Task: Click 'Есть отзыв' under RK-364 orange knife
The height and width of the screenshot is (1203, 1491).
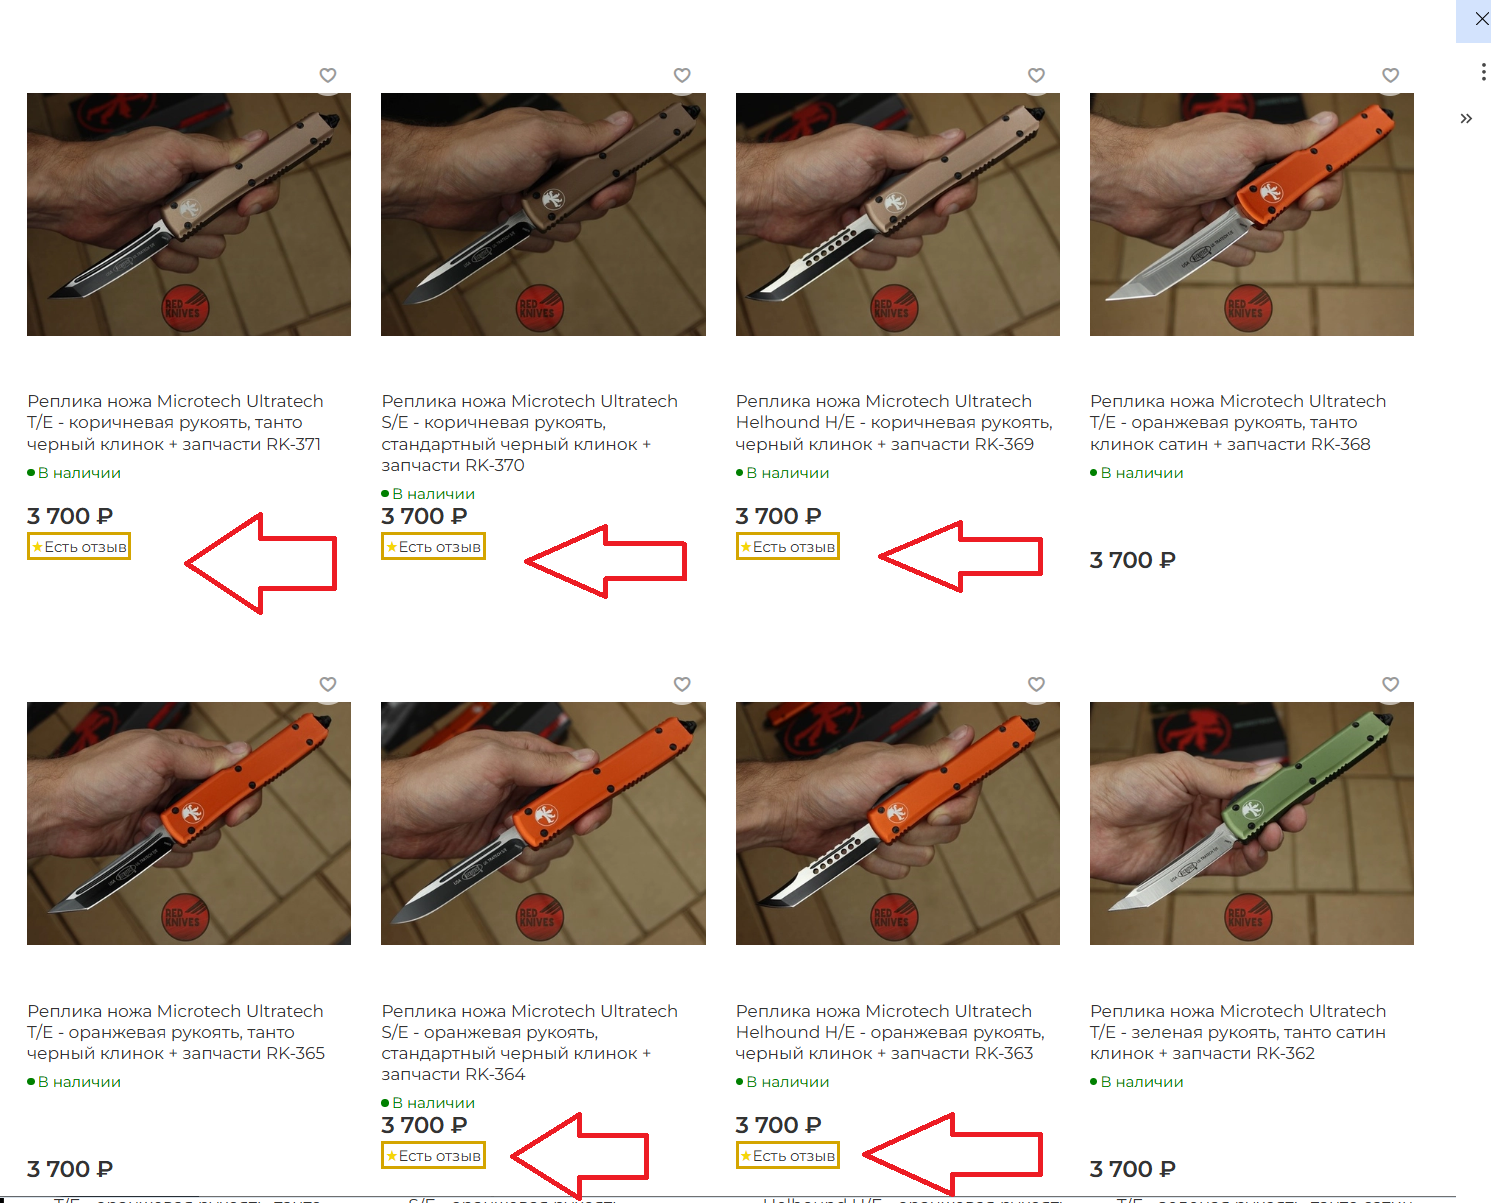Action: [433, 1156]
